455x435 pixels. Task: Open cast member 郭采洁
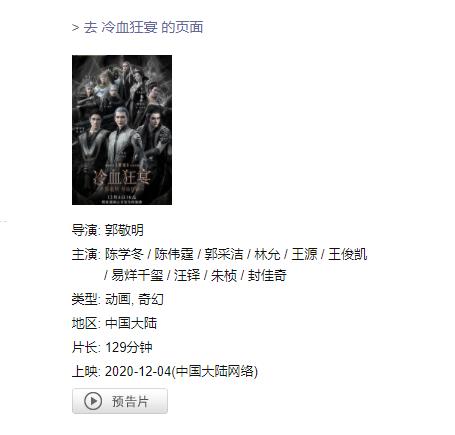pos(224,254)
